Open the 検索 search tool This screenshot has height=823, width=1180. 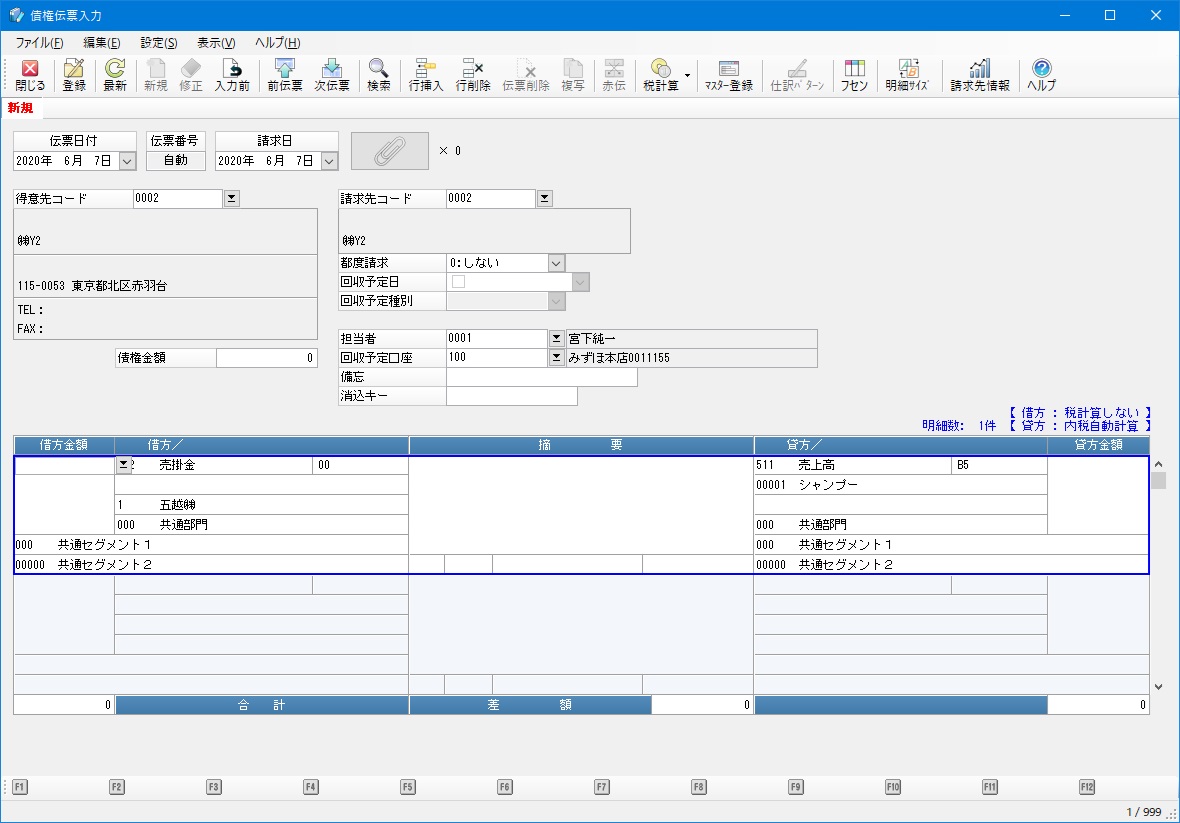click(x=379, y=75)
